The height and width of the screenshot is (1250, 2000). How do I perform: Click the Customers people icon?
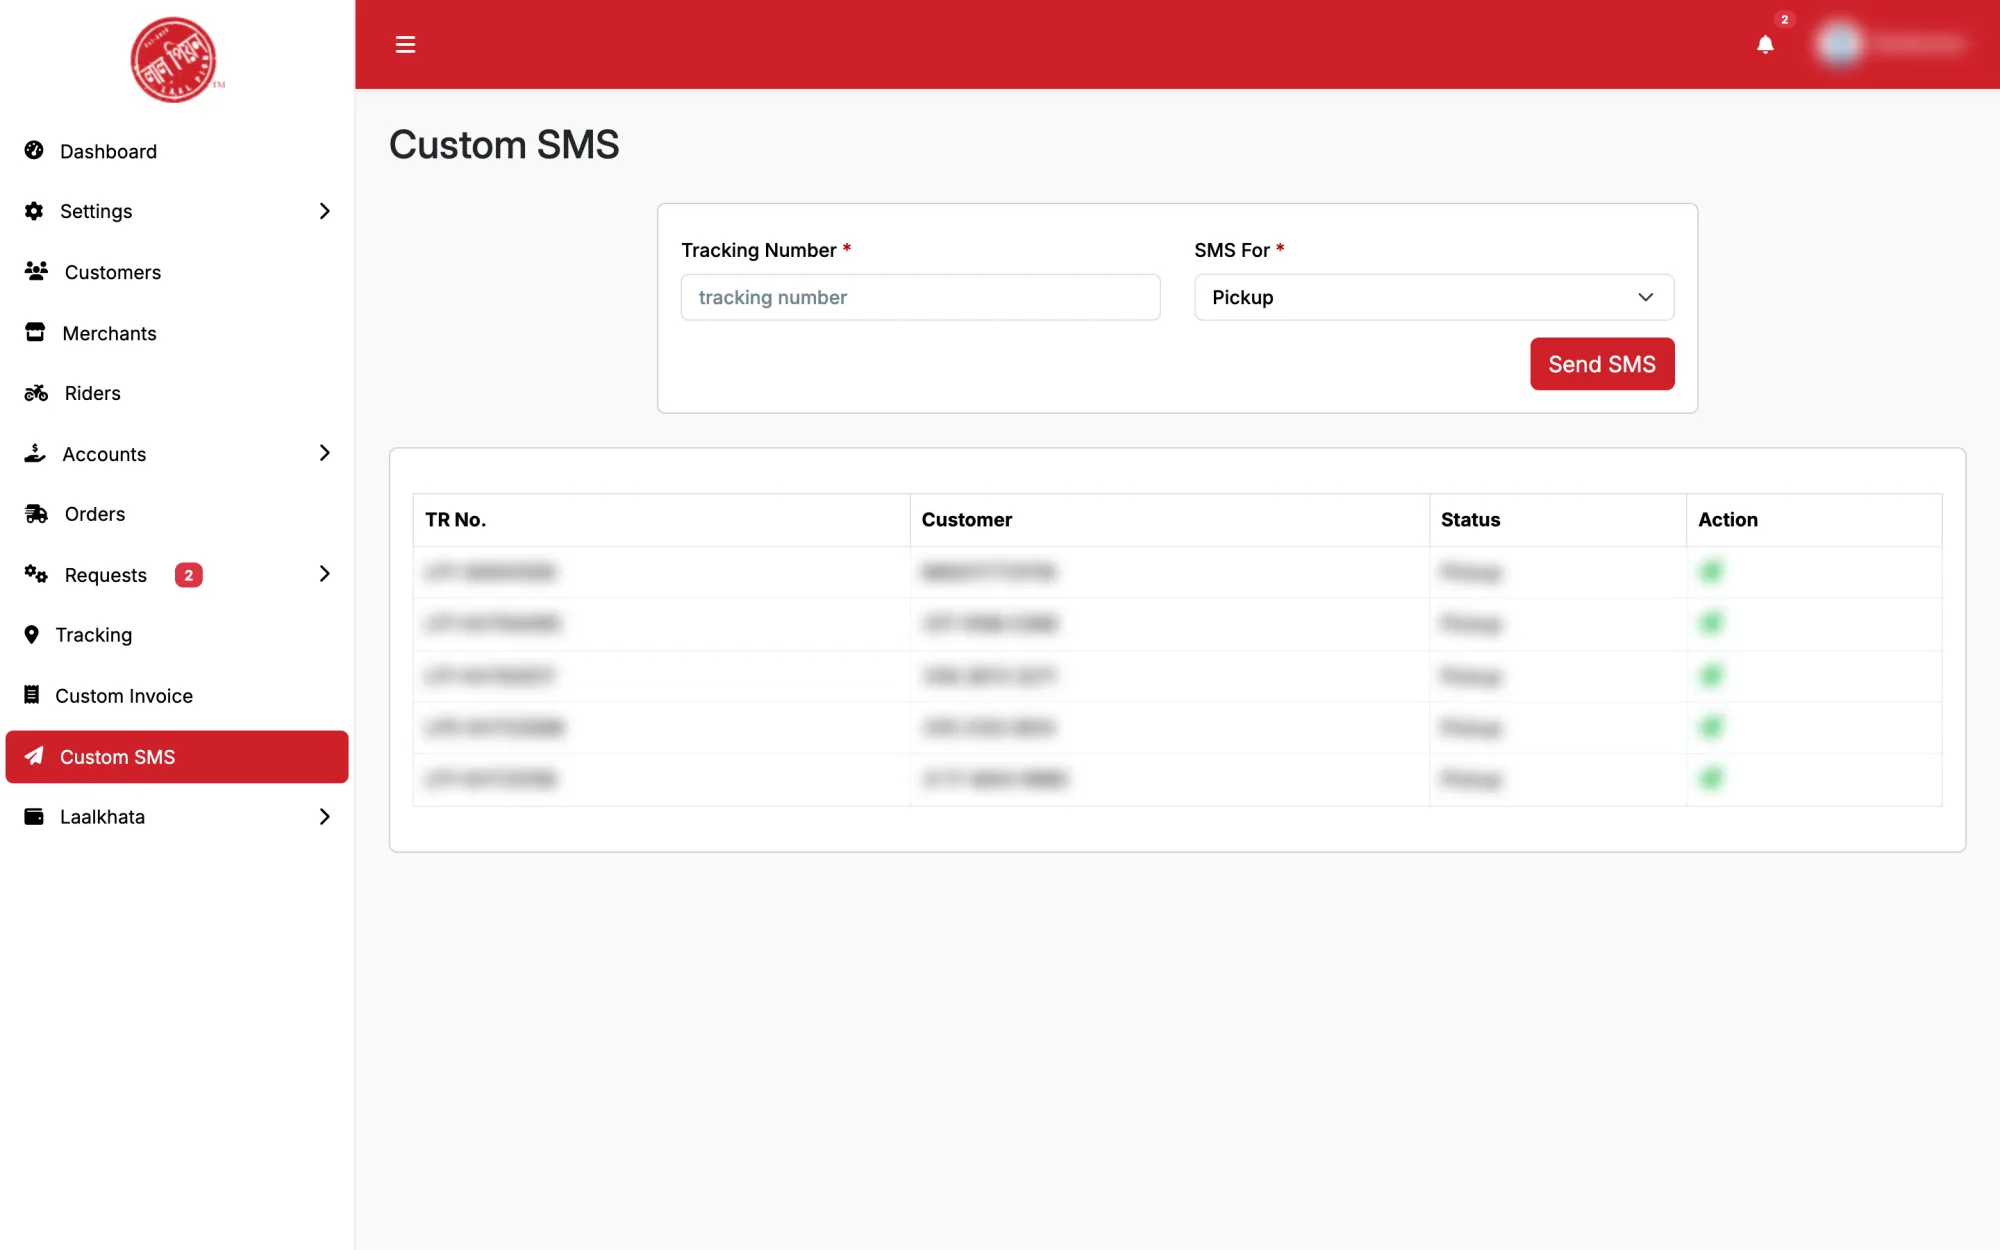[36, 271]
